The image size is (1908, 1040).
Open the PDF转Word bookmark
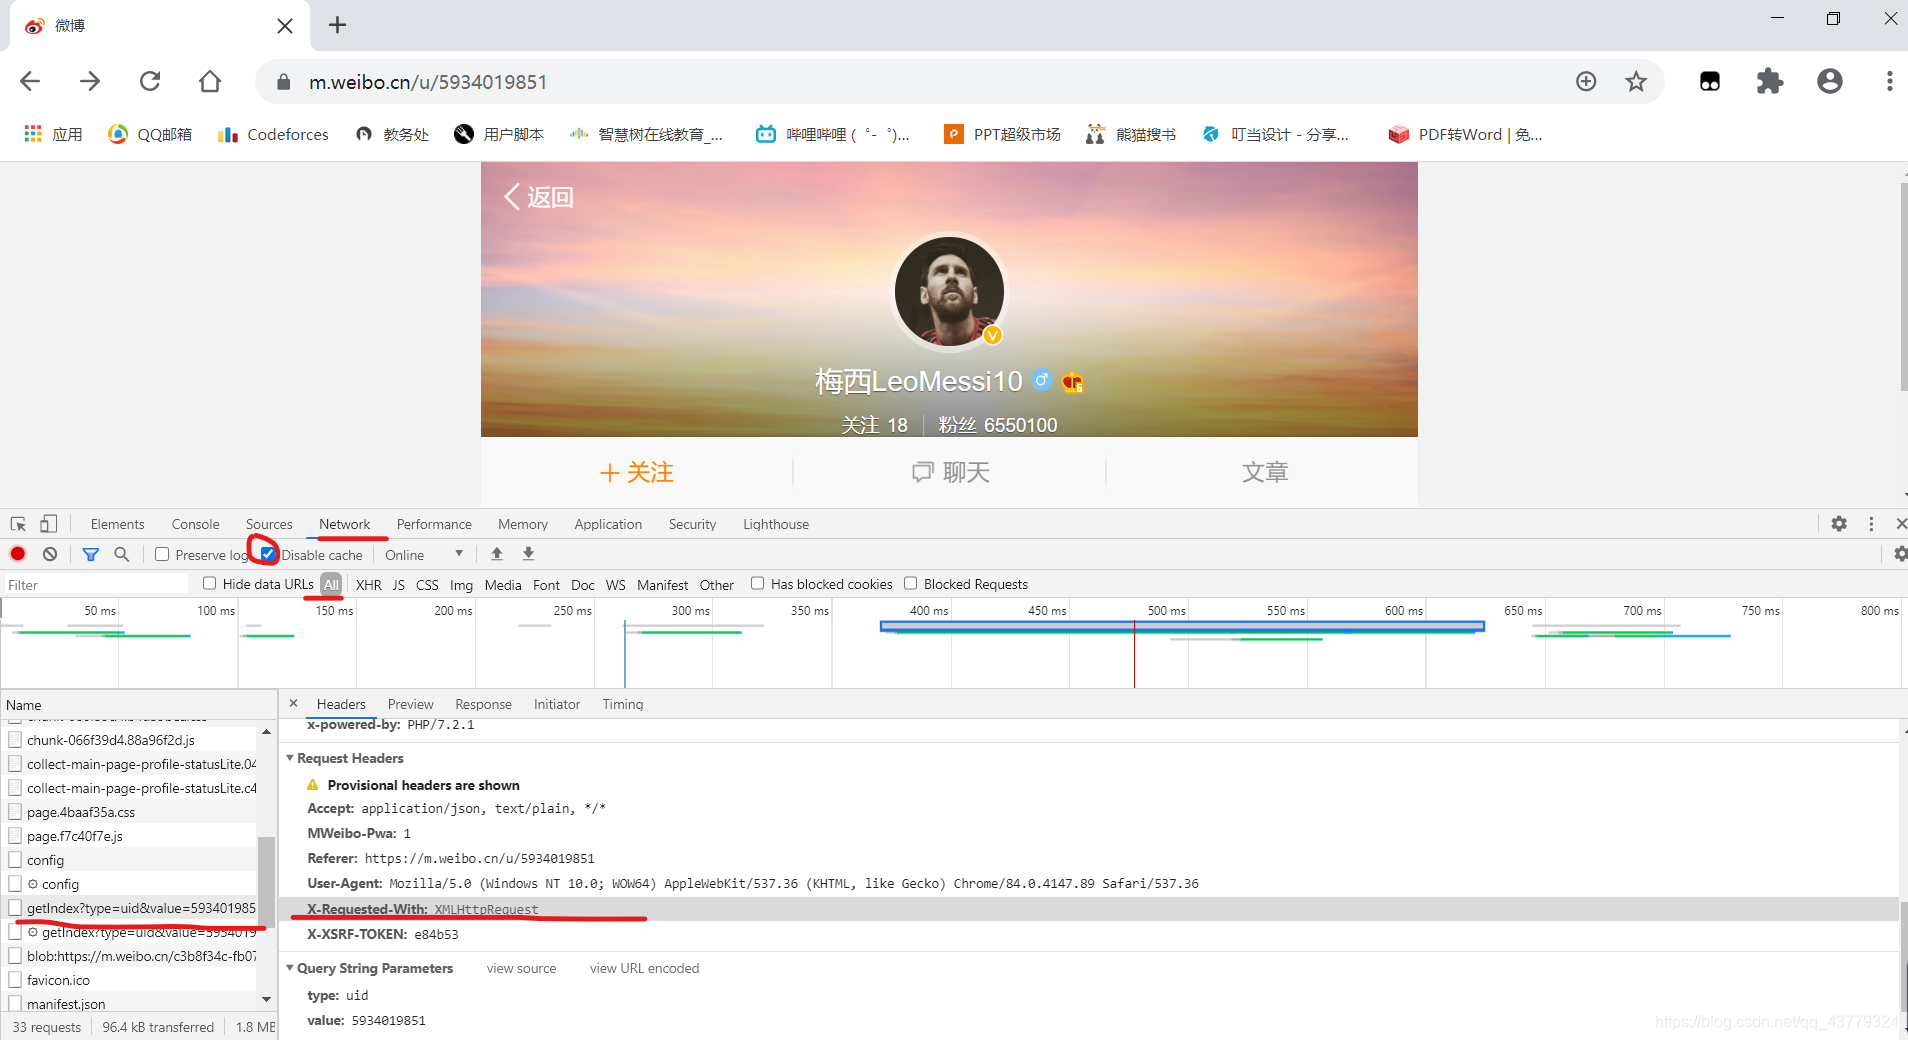[x=1465, y=134]
